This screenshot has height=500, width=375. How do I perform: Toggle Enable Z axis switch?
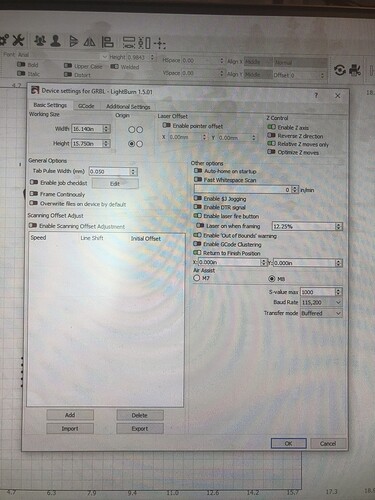(x=271, y=127)
